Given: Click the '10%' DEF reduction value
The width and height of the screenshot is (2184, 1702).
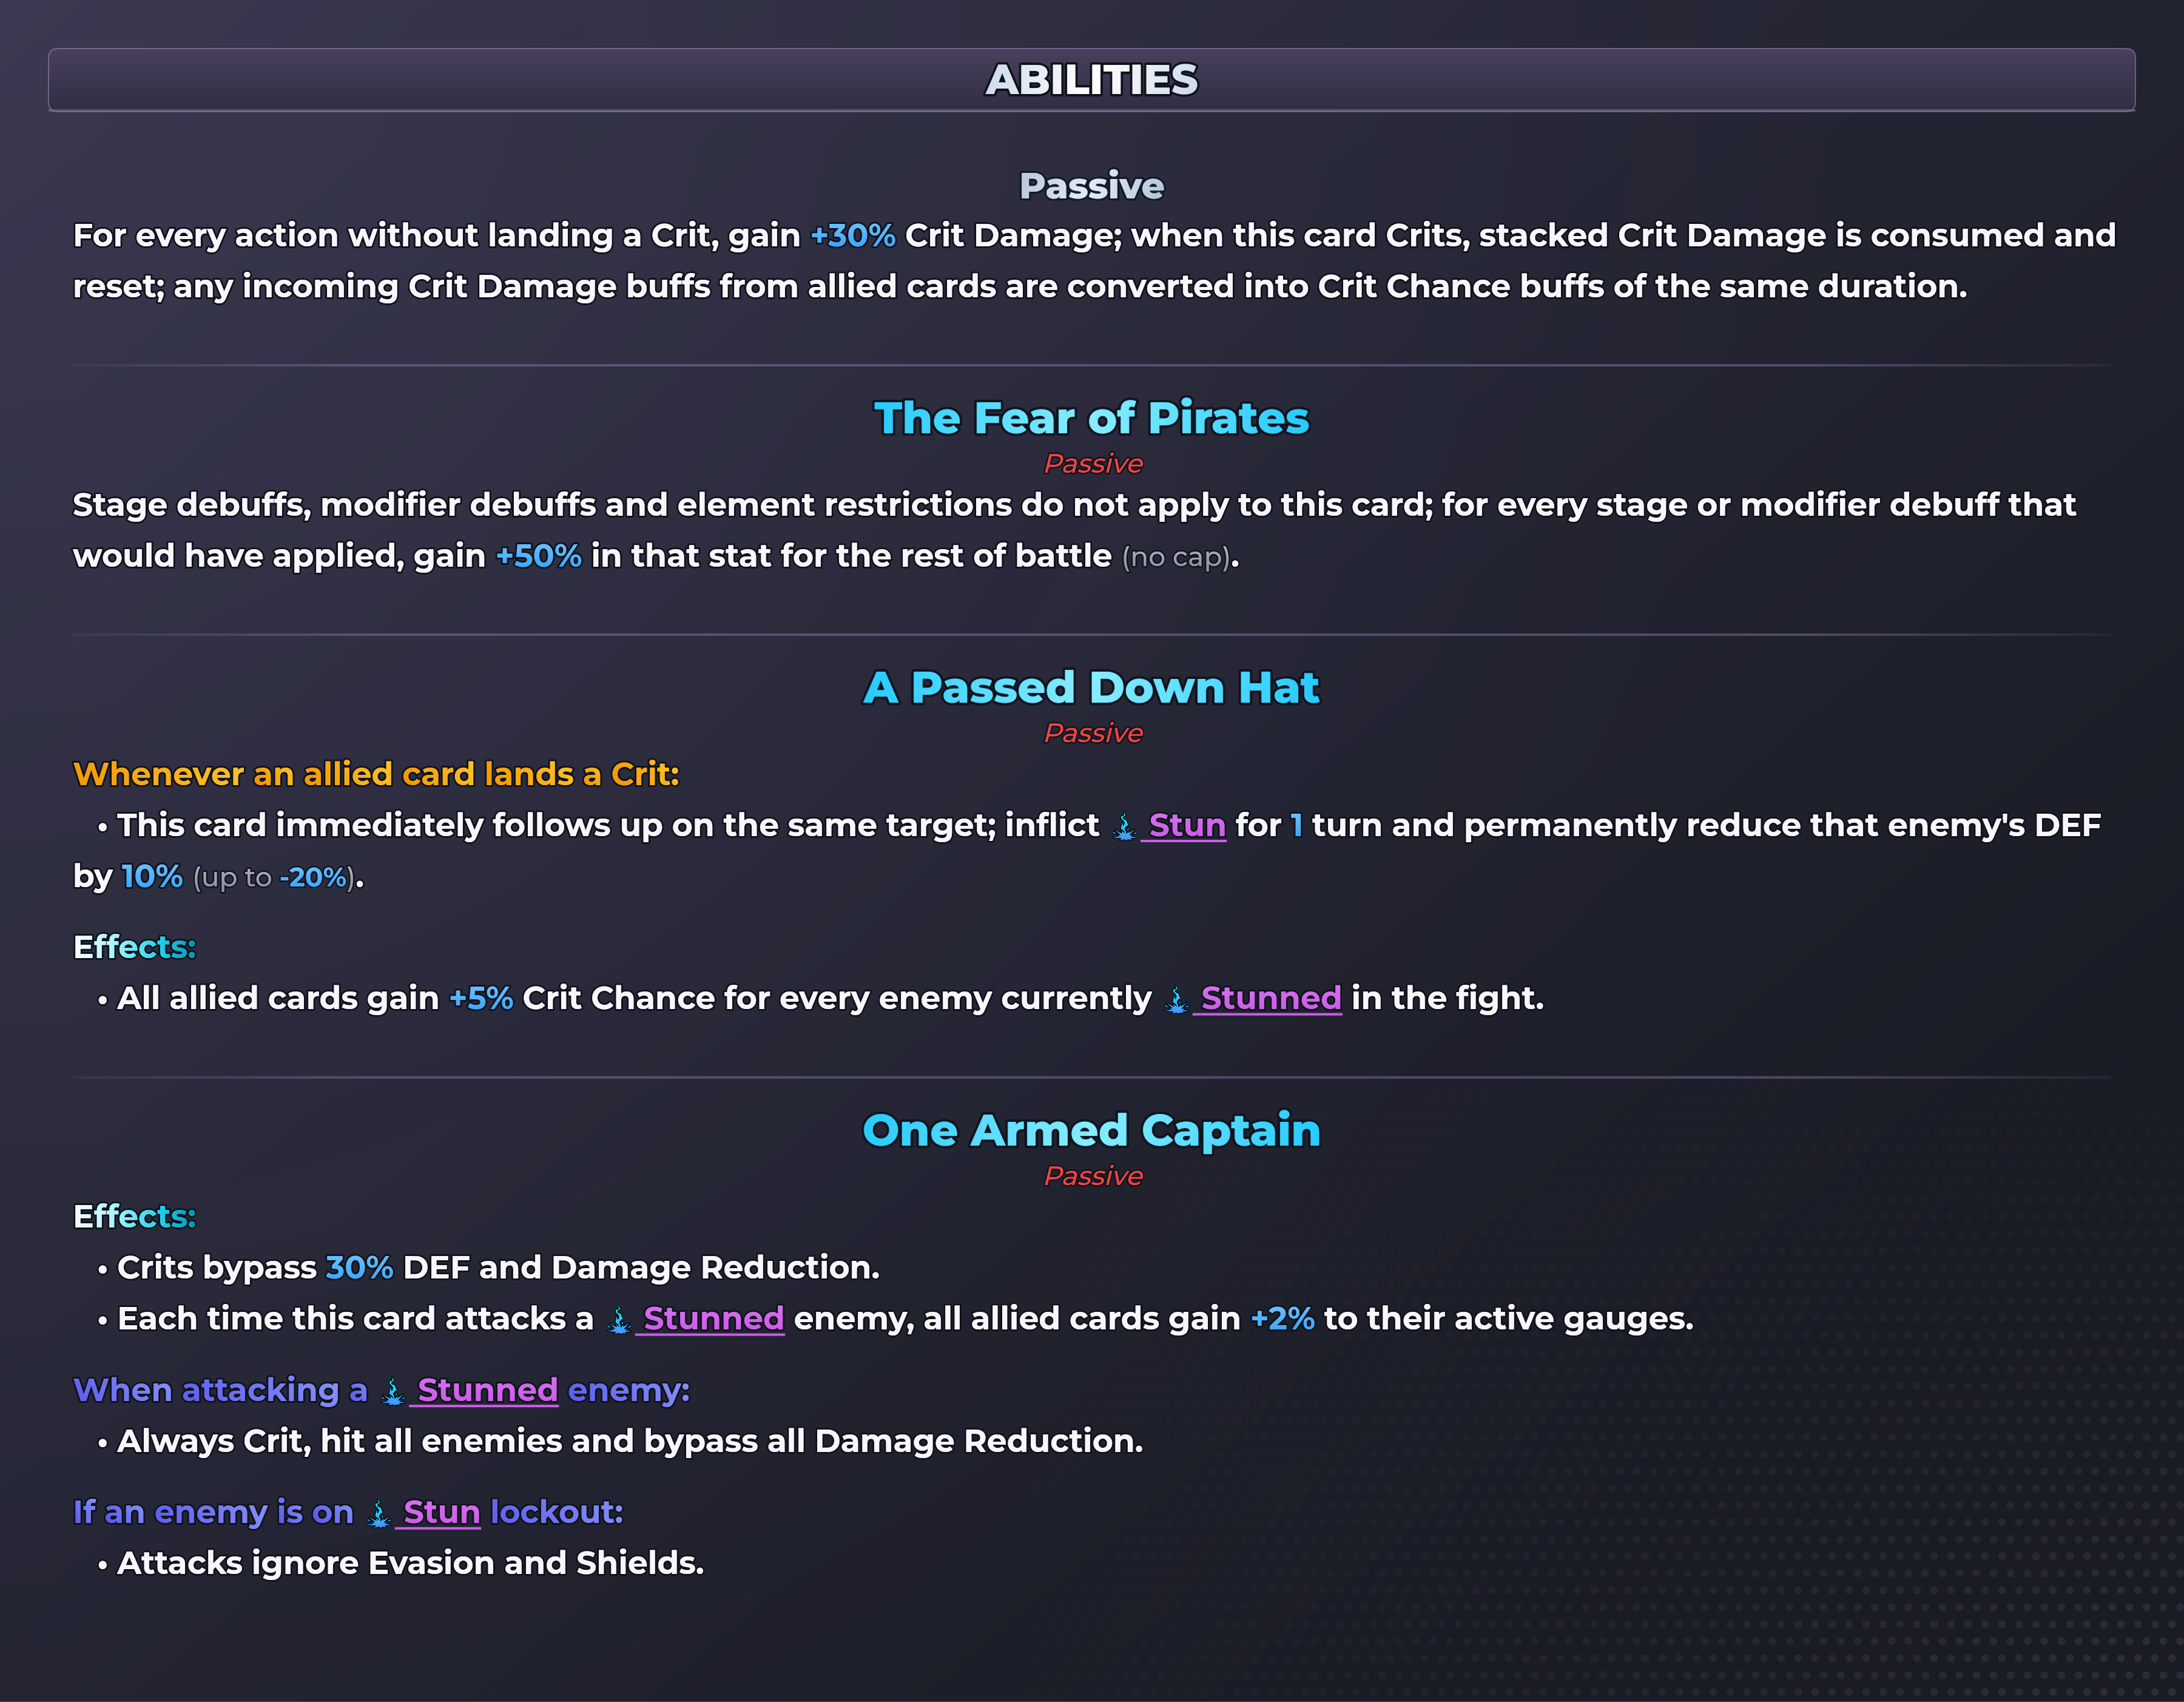Looking at the screenshot, I should click(x=152, y=877).
